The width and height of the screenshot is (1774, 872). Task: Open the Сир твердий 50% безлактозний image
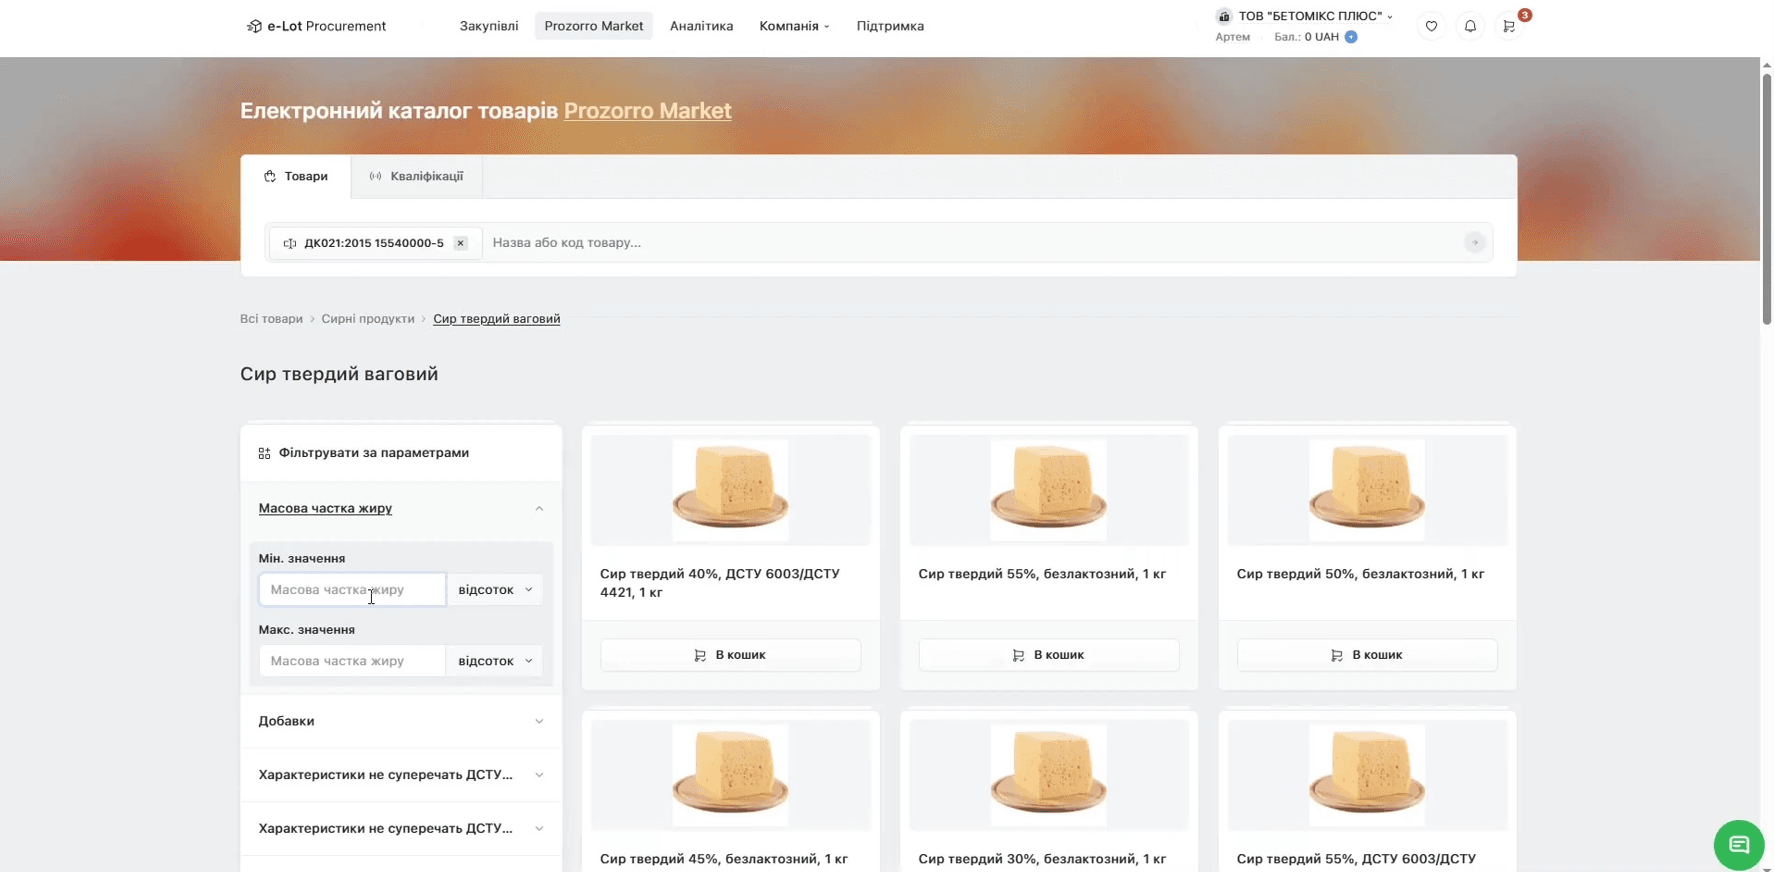tap(1367, 490)
